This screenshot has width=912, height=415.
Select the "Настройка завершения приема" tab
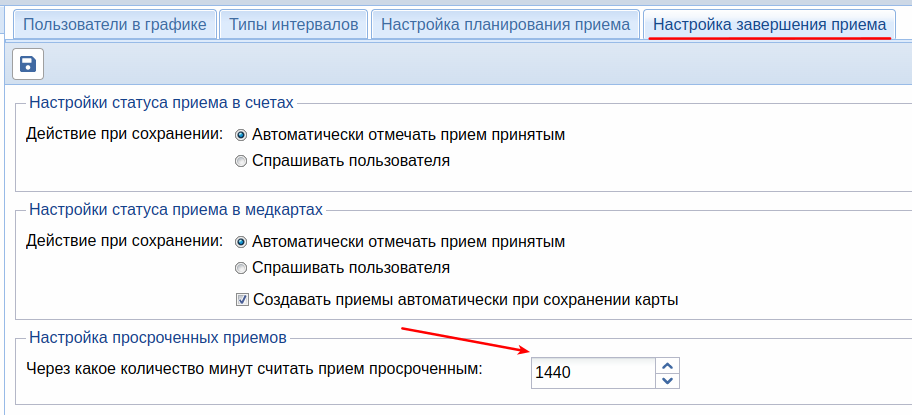tap(769, 23)
